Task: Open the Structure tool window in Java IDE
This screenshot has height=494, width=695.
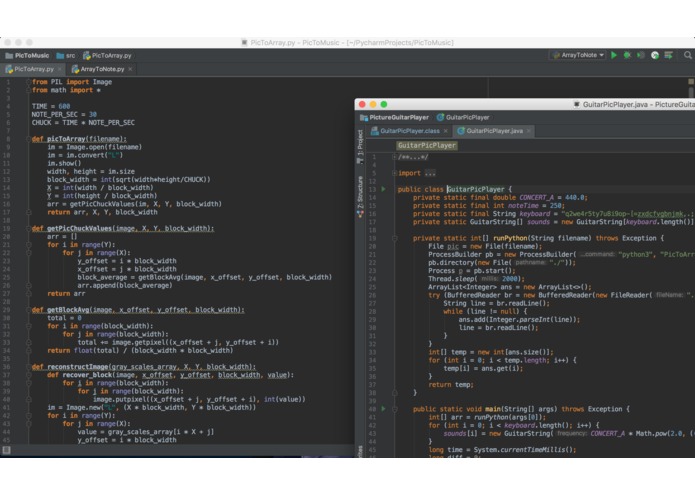Action: point(360,197)
